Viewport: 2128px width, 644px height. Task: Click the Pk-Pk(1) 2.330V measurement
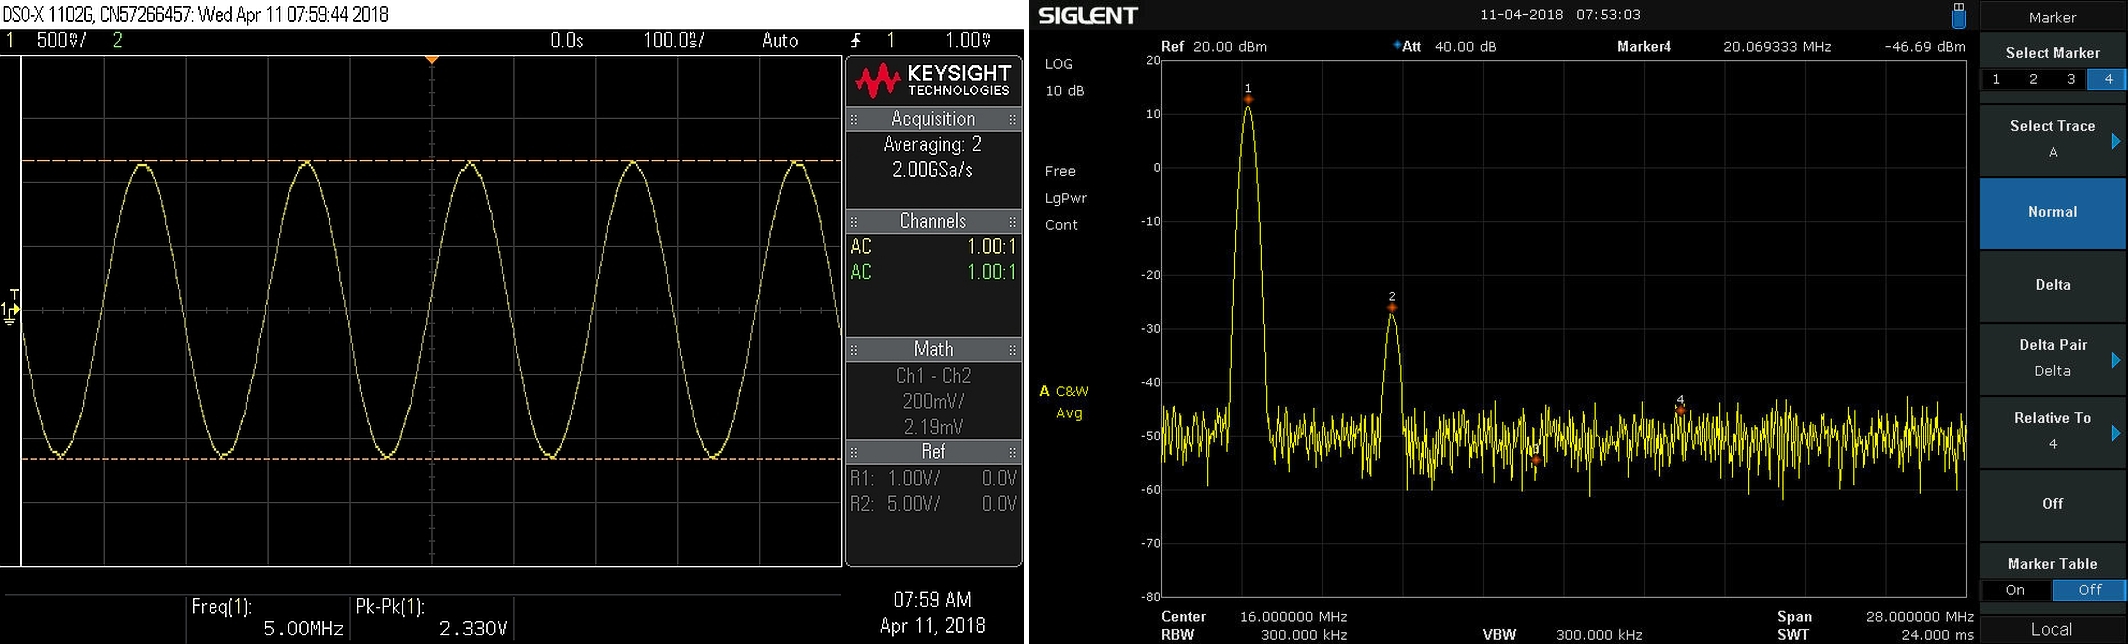pyautogui.click(x=432, y=618)
